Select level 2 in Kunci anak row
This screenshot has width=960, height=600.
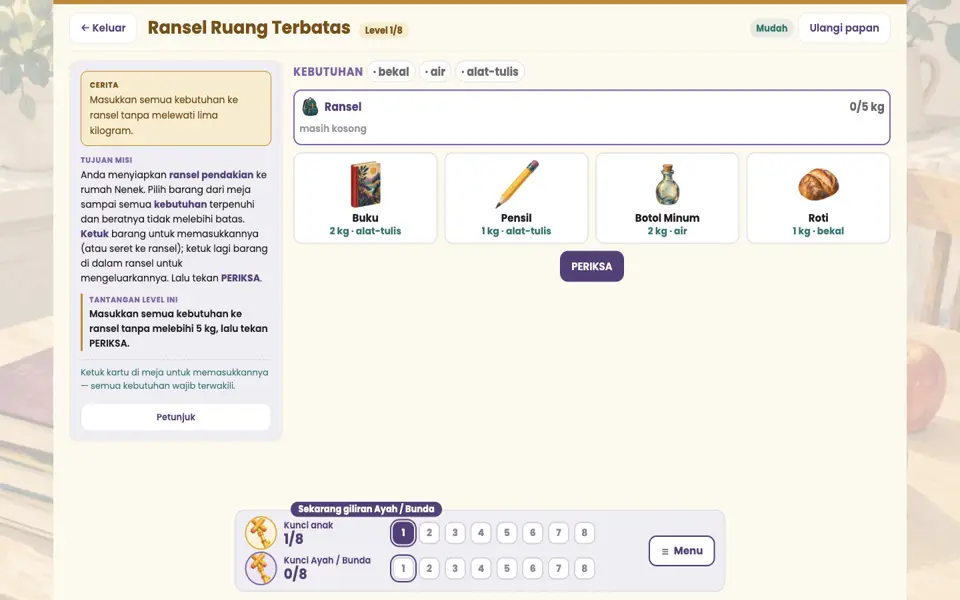429,533
